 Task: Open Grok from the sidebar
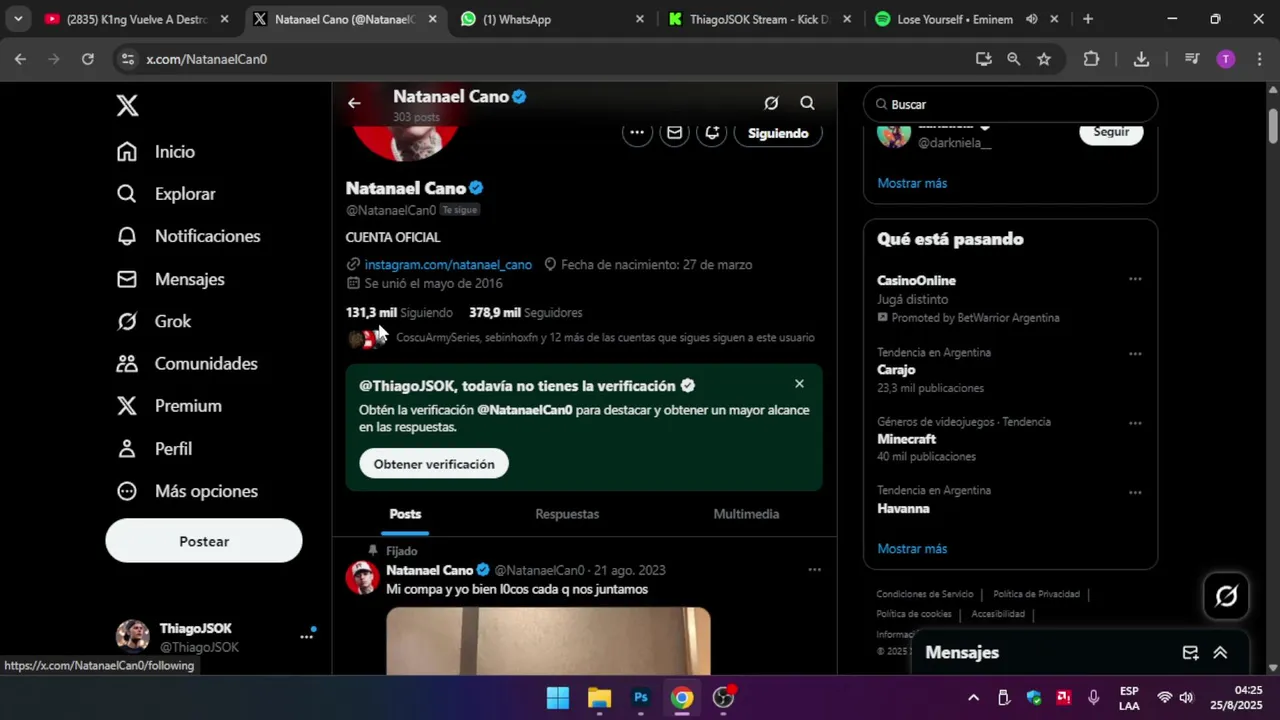coord(153,321)
